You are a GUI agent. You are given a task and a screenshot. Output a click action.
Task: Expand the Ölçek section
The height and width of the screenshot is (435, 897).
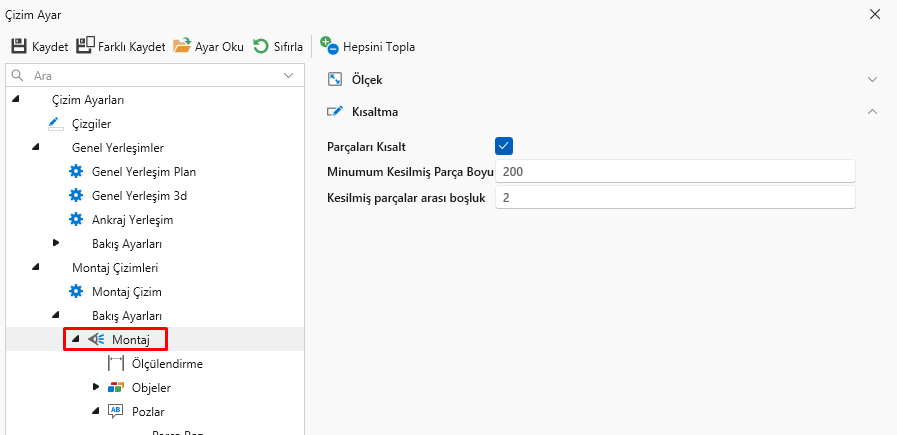[872, 79]
